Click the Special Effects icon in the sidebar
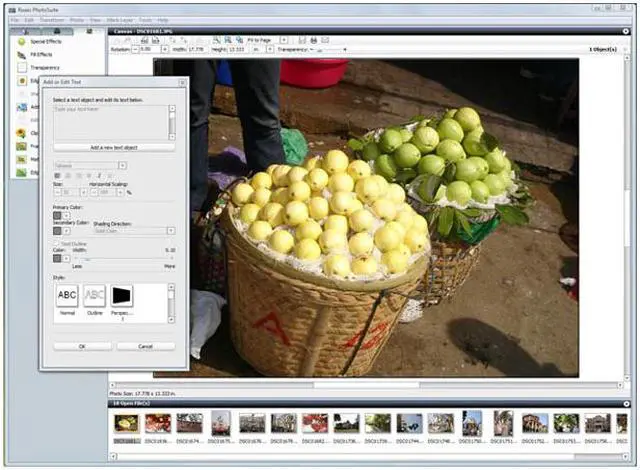 pyautogui.click(x=21, y=42)
